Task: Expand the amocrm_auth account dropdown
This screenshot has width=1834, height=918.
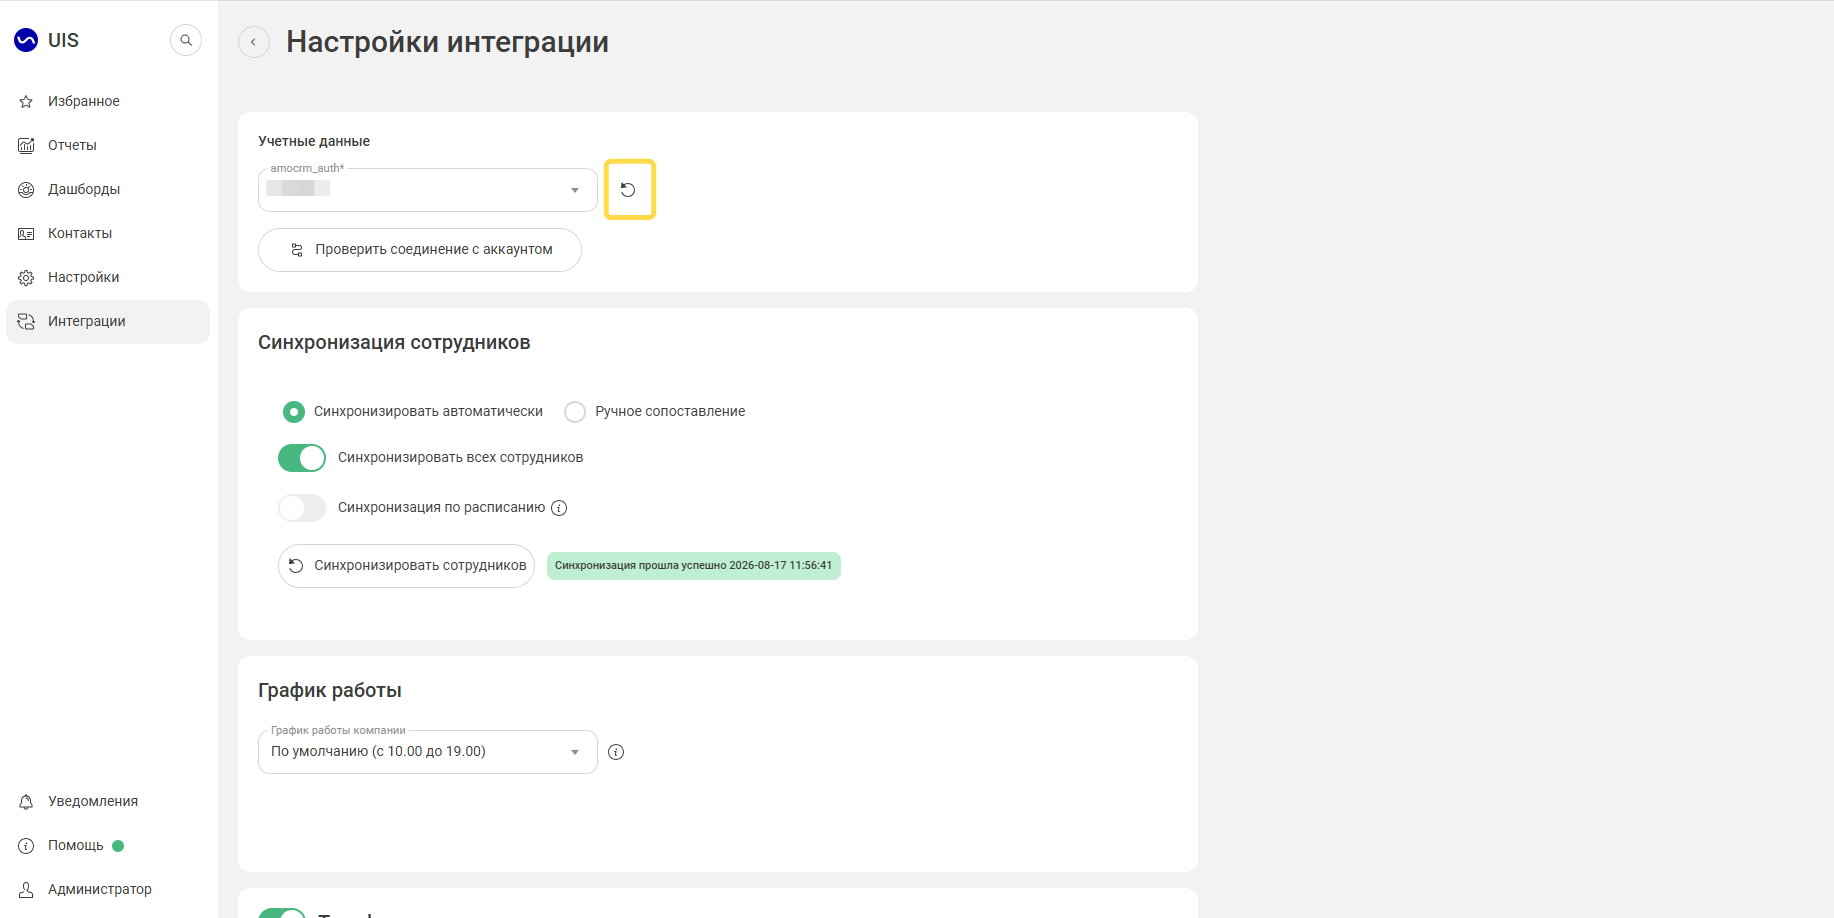Action: (x=428, y=190)
